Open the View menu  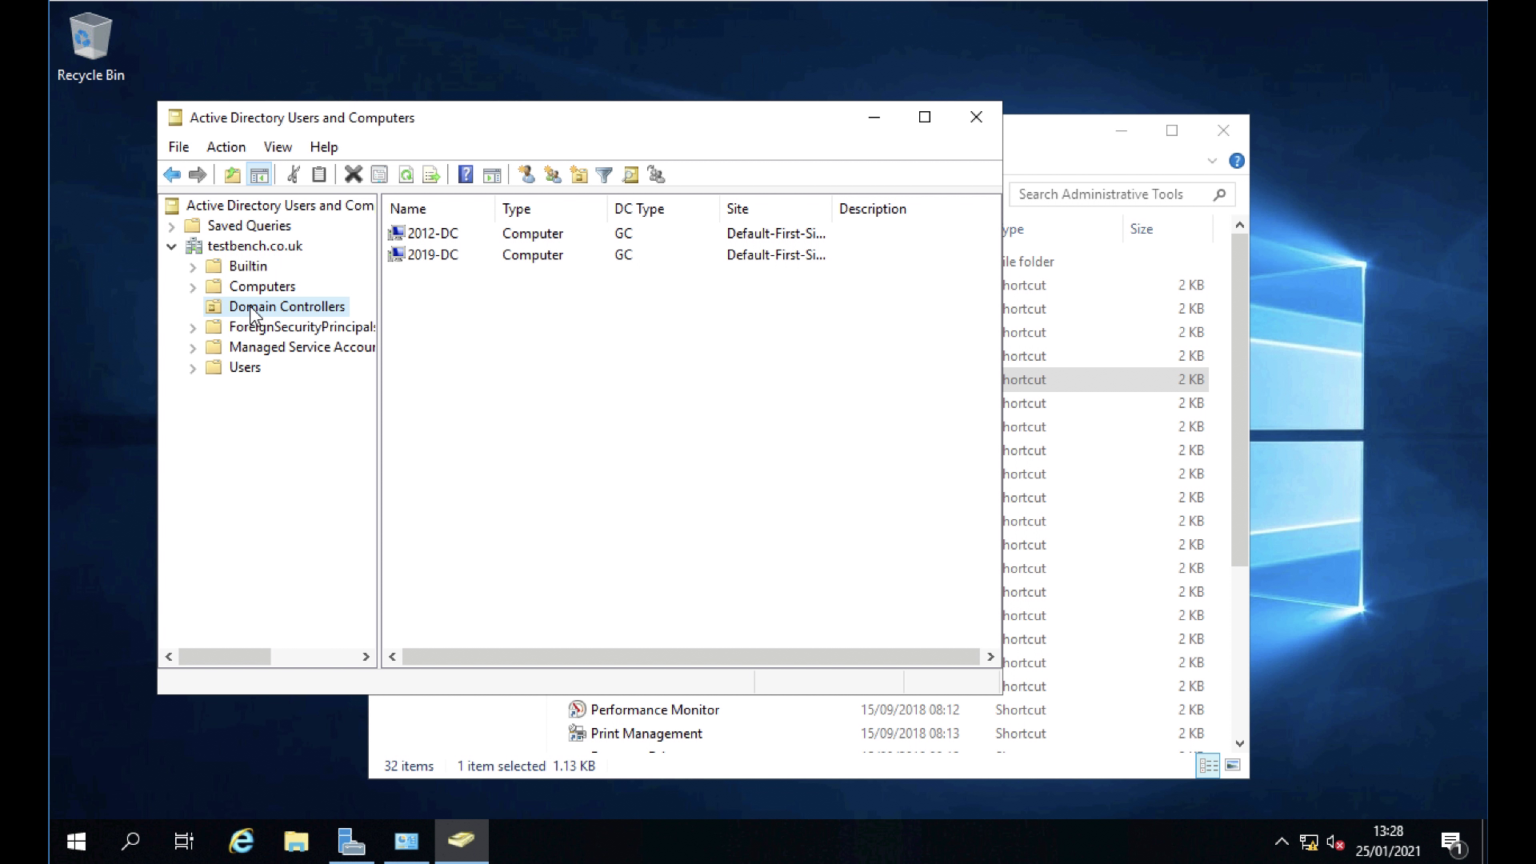click(277, 147)
